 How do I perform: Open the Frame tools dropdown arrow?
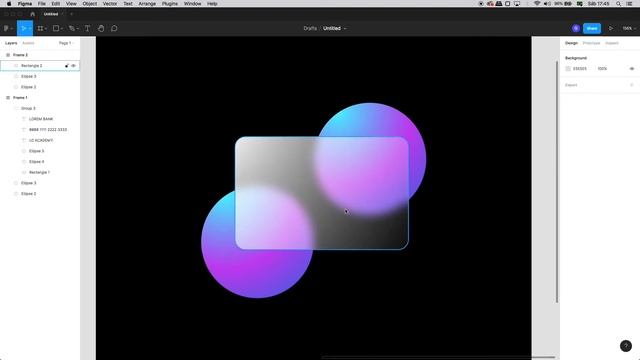tap(46, 29)
